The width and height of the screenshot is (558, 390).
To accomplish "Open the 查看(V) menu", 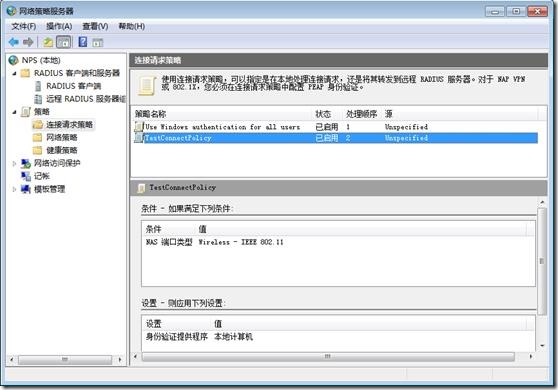I will tap(95, 26).
